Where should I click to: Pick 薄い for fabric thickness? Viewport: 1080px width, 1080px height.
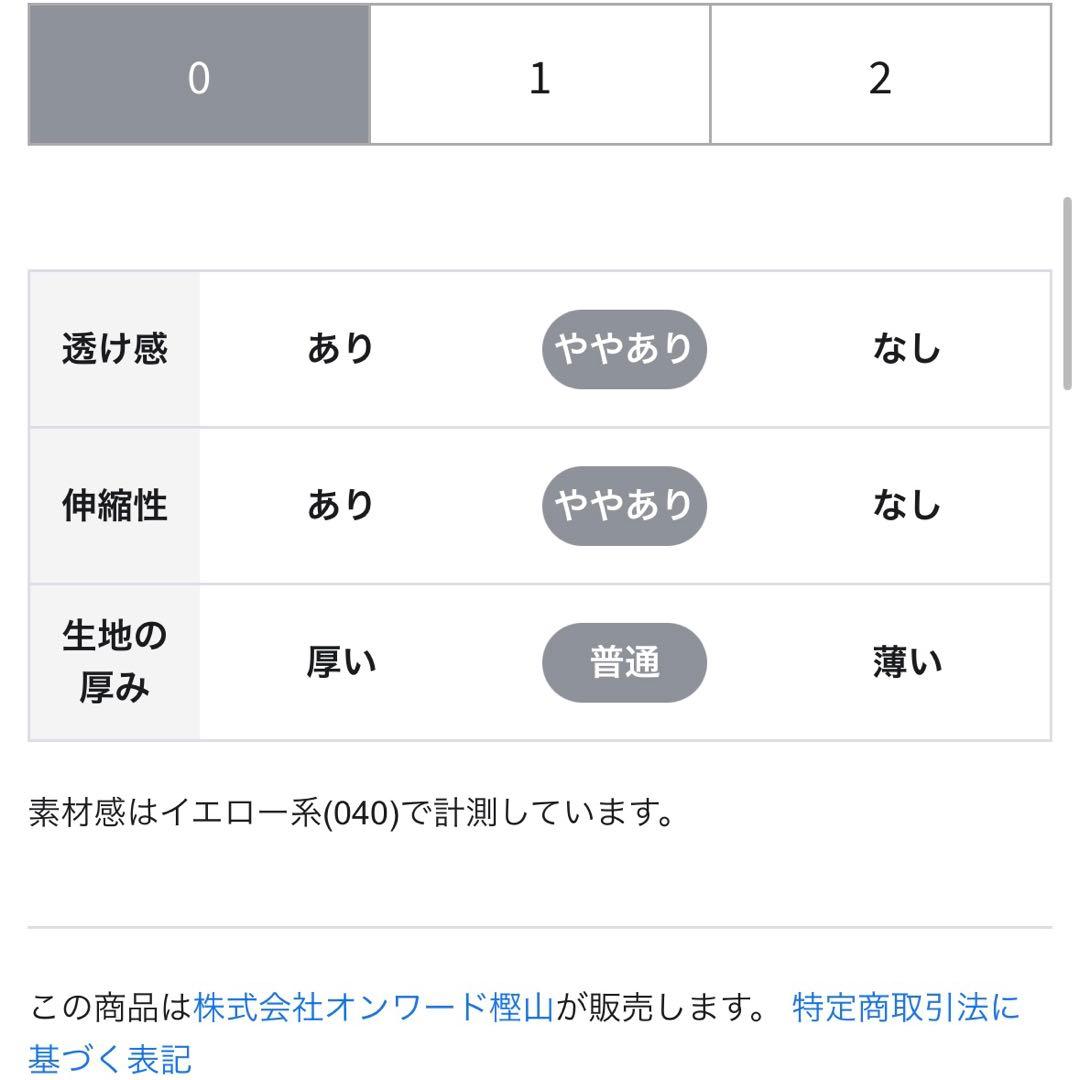pyautogui.click(x=904, y=662)
